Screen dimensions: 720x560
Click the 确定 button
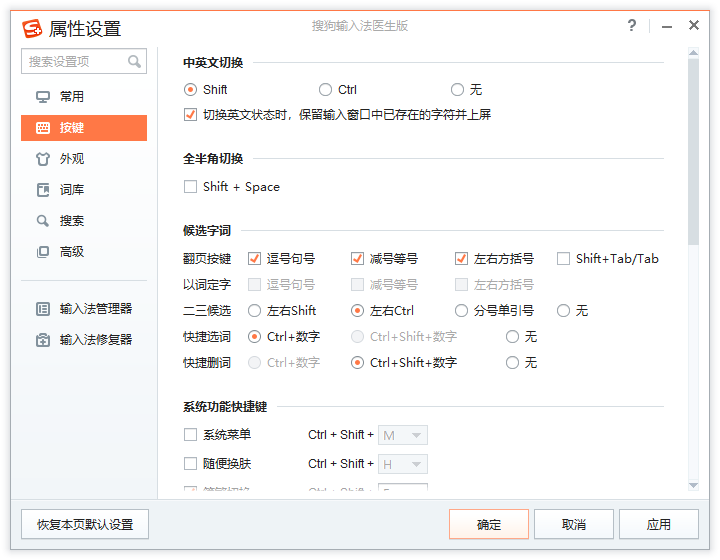pos(489,524)
